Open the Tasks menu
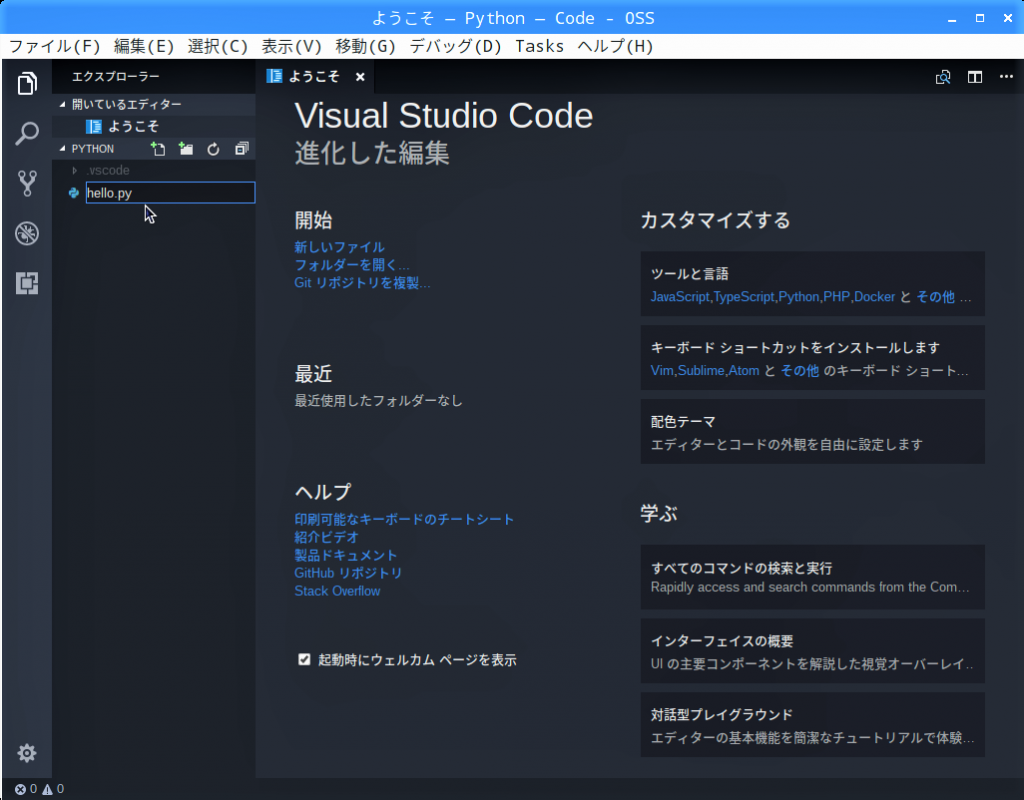The image size is (1024, 800). [539, 46]
